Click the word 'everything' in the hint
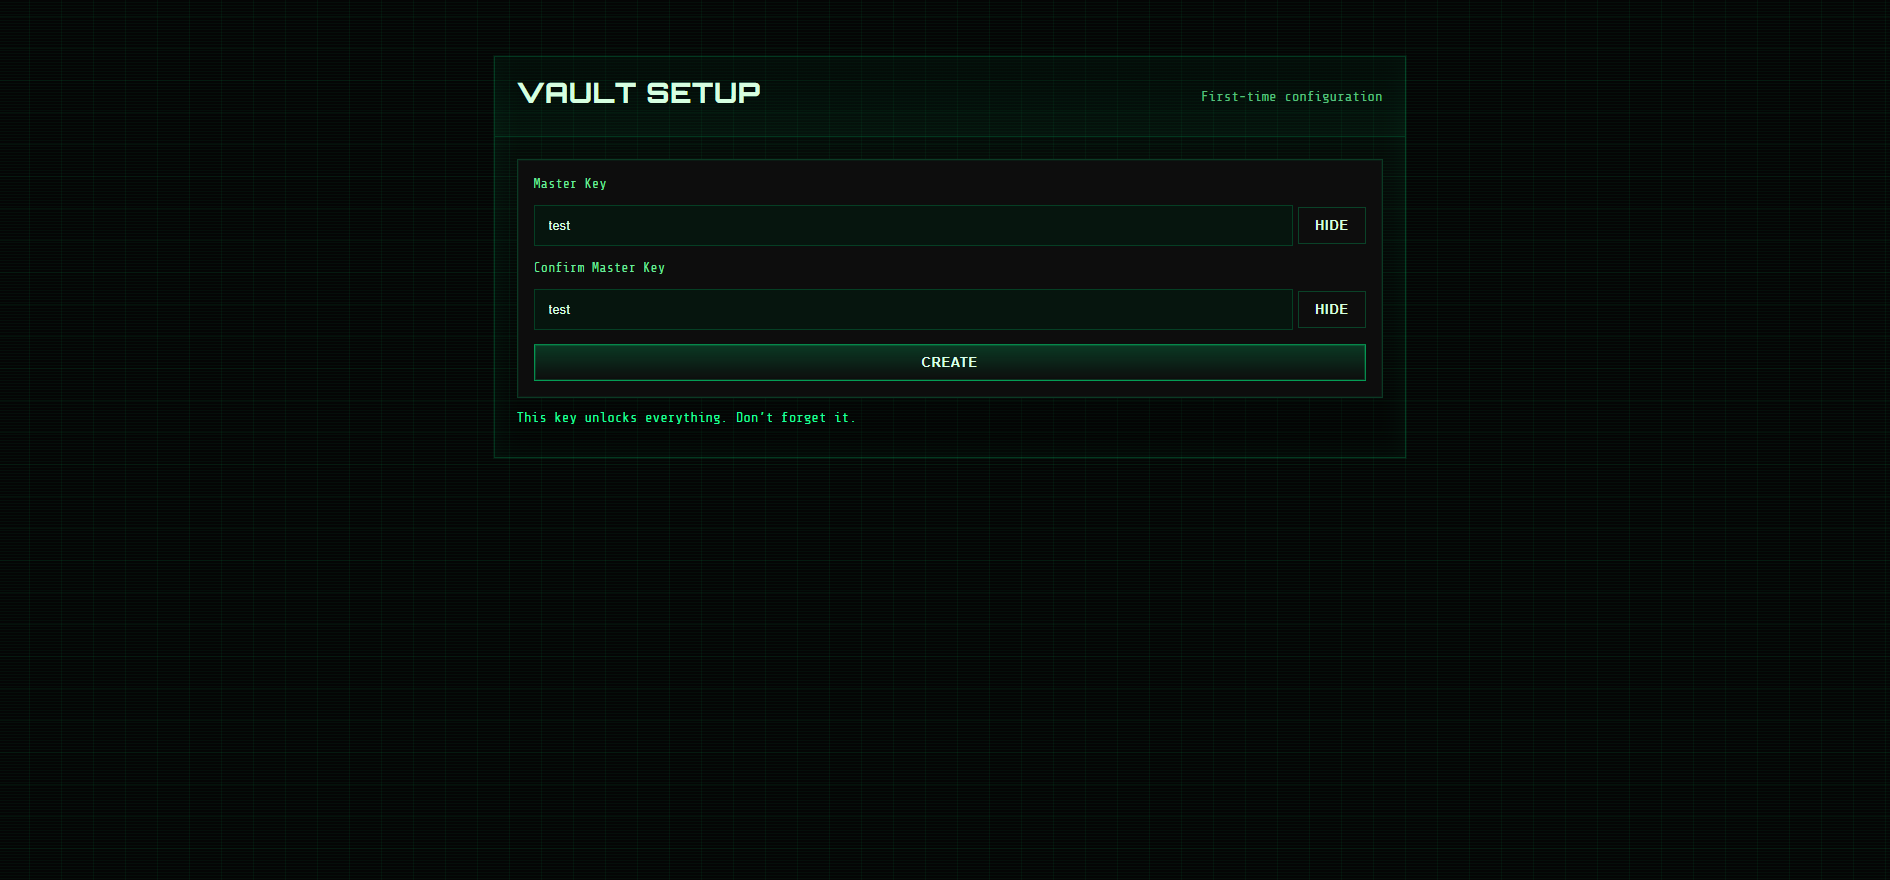Image resolution: width=1890 pixels, height=880 pixels. pyautogui.click(x=683, y=418)
